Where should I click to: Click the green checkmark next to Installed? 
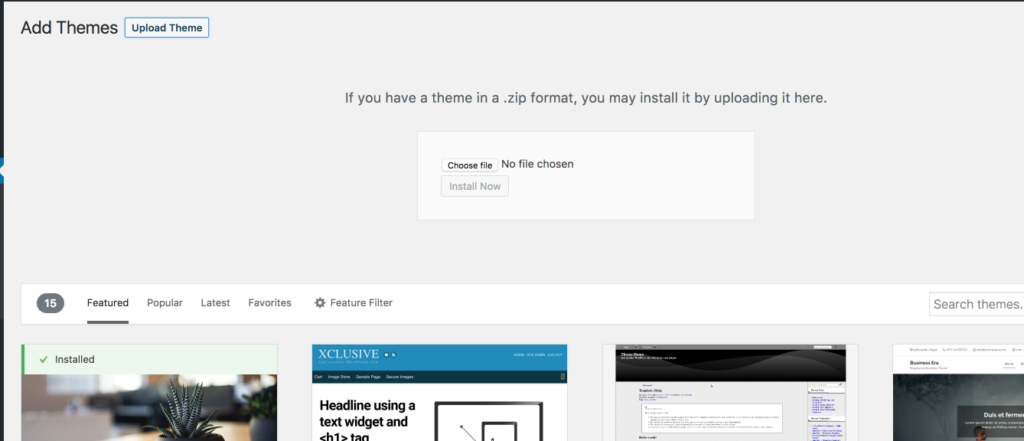[x=44, y=359]
